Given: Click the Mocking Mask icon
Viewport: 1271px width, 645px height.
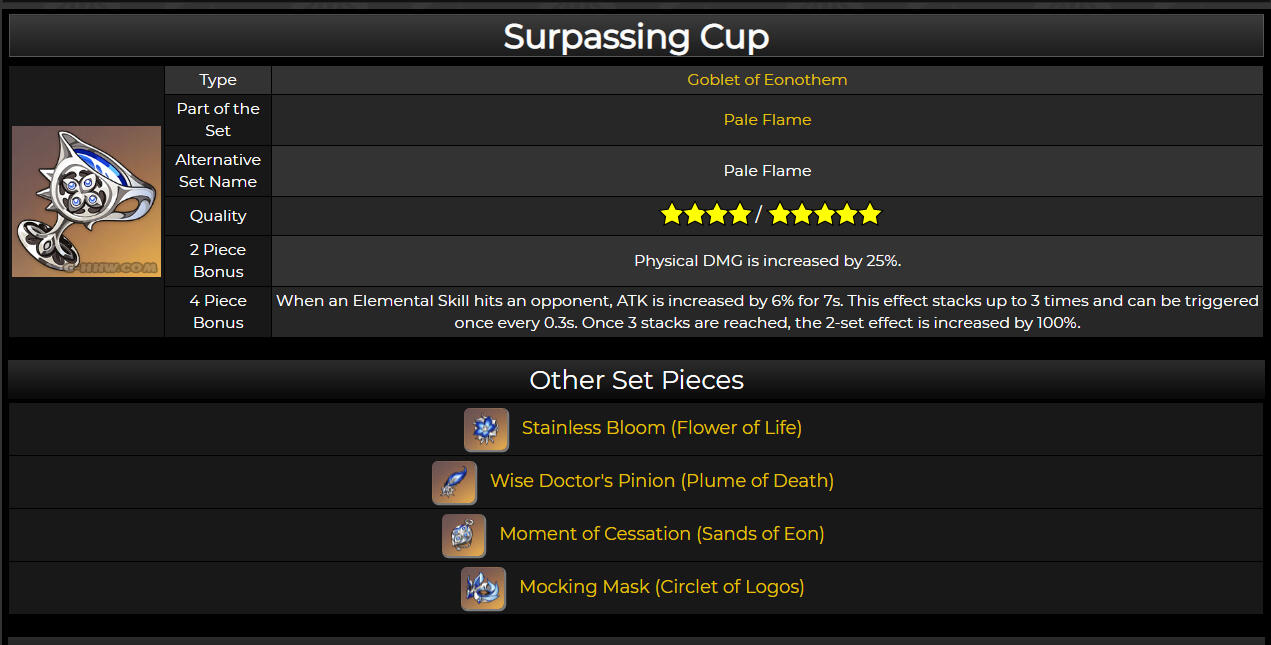Looking at the screenshot, I should tap(483, 588).
